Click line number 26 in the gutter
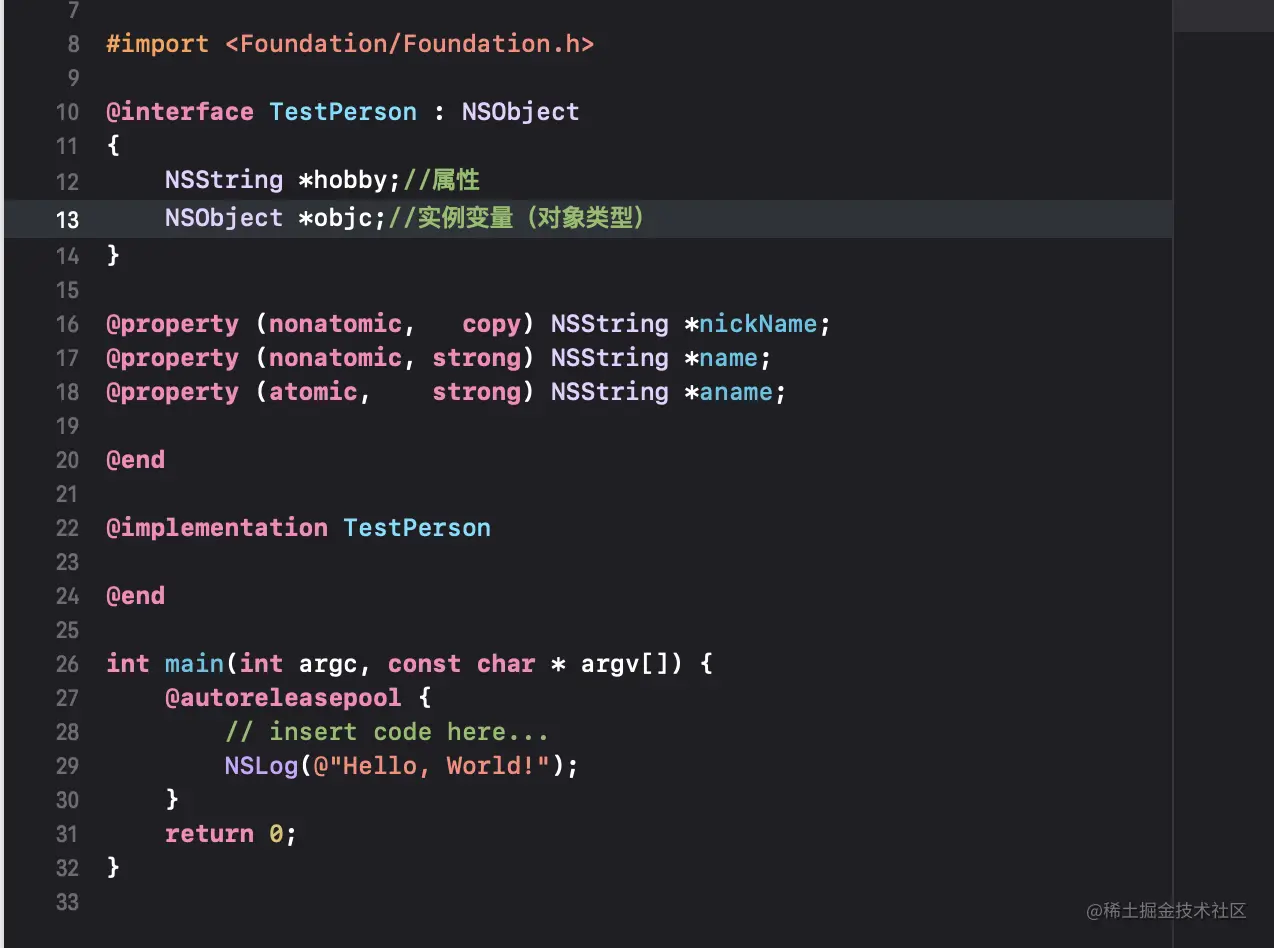The height and width of the screenshot is (948, 1274). pos(67,664)
